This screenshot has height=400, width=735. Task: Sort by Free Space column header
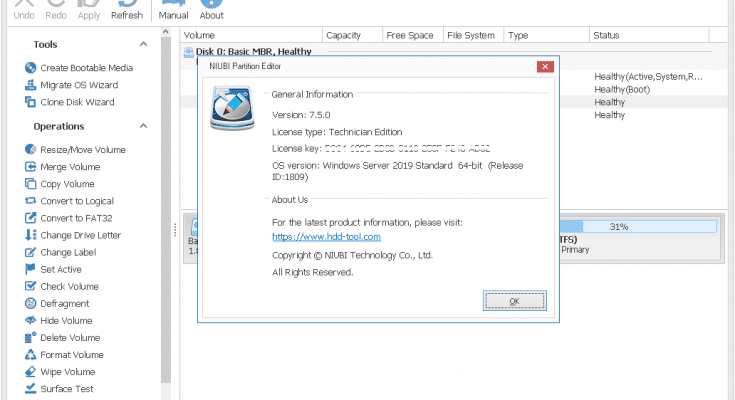click(413, 35)
